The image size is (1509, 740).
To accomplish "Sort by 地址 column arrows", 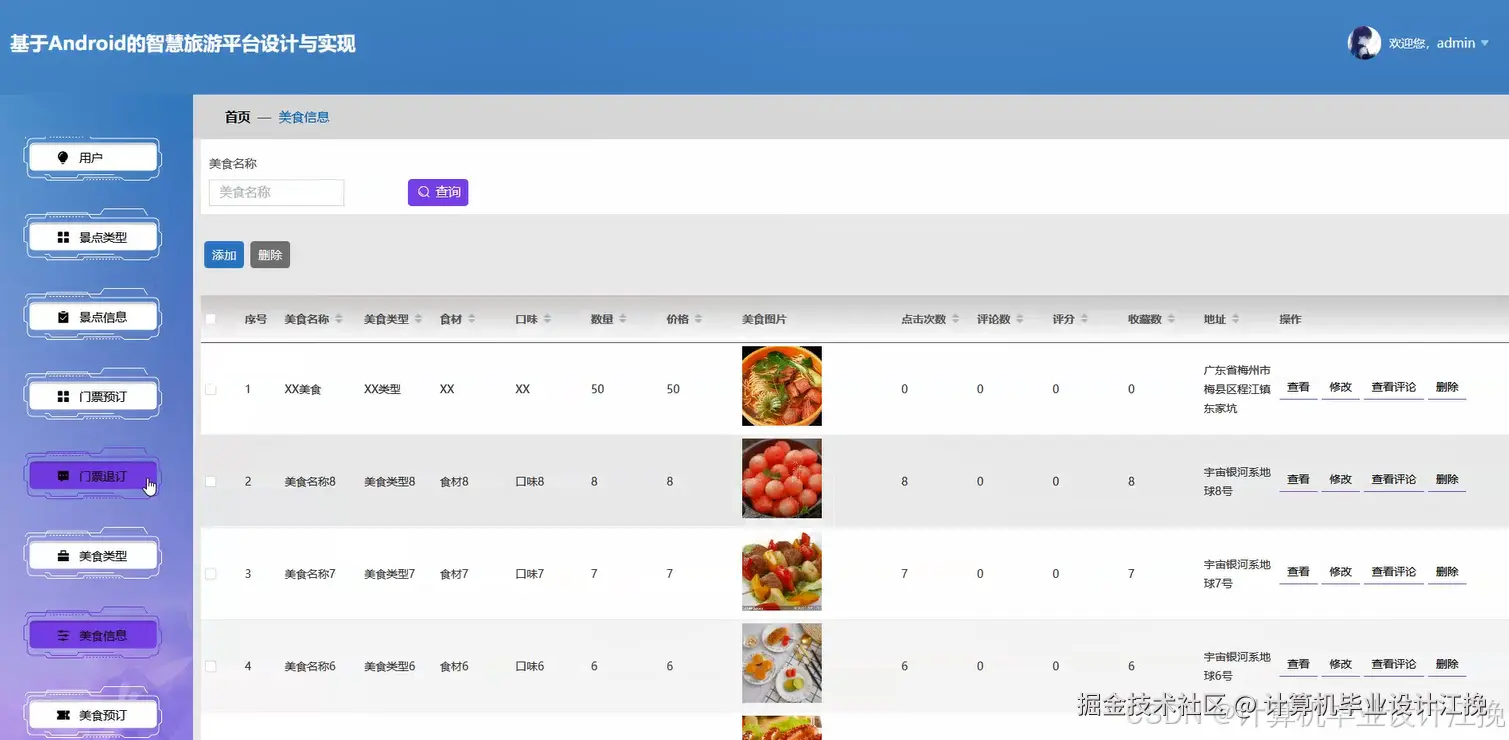I will (x=1235, y=319).
